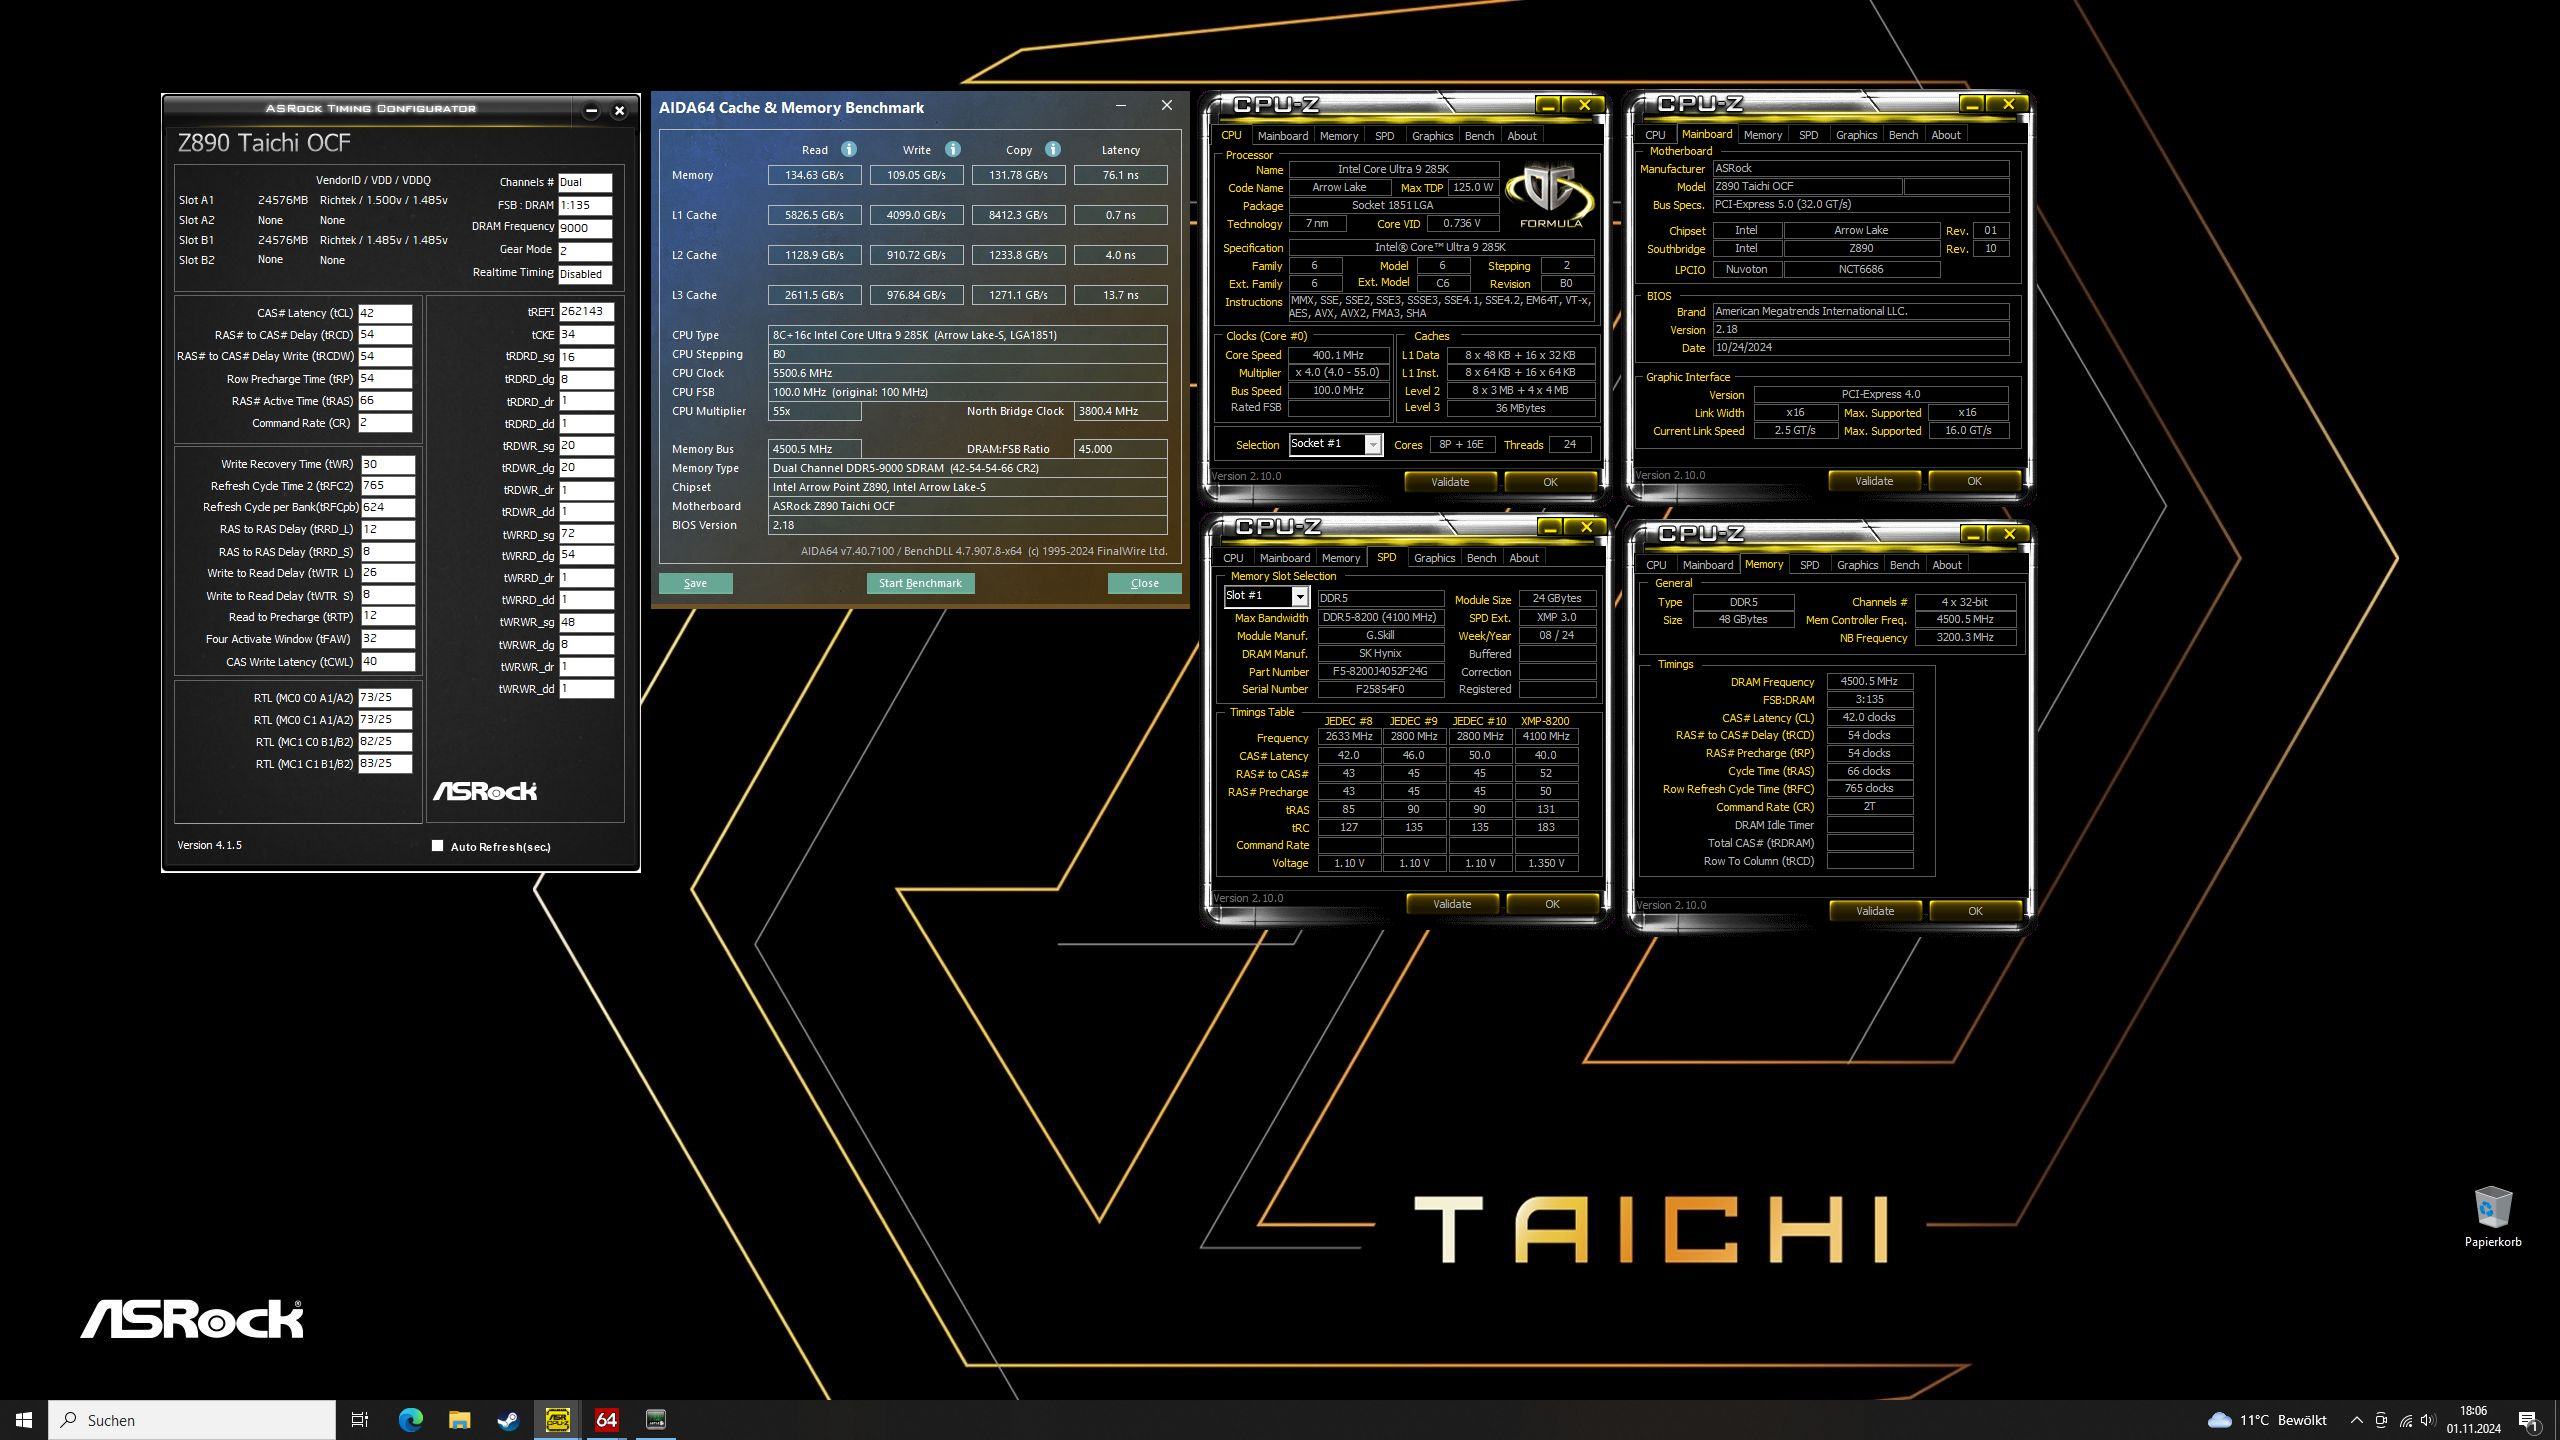Open Graphics tab in the Memory CPU-Z window
Screen dimensions: 2560x1440
click(1857, 565)
